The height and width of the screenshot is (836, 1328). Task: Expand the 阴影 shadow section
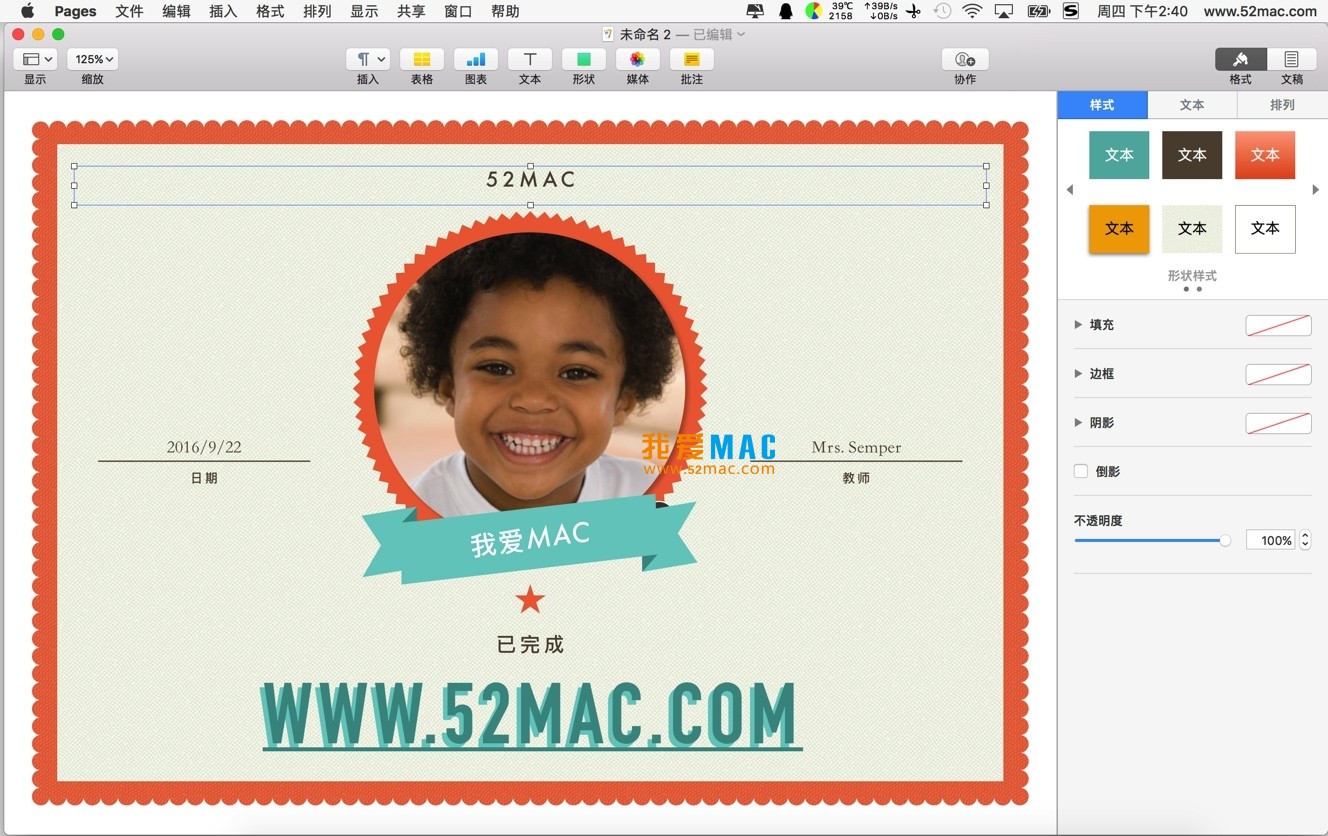[x=1078, y=423]
